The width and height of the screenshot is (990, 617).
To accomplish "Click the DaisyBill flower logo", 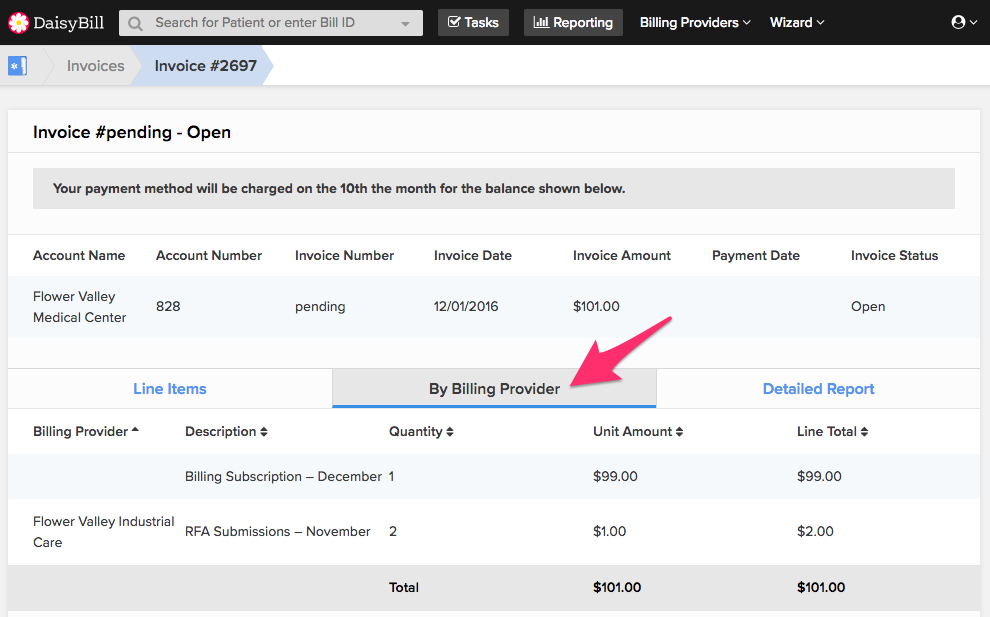I will [x=18, y=23].
